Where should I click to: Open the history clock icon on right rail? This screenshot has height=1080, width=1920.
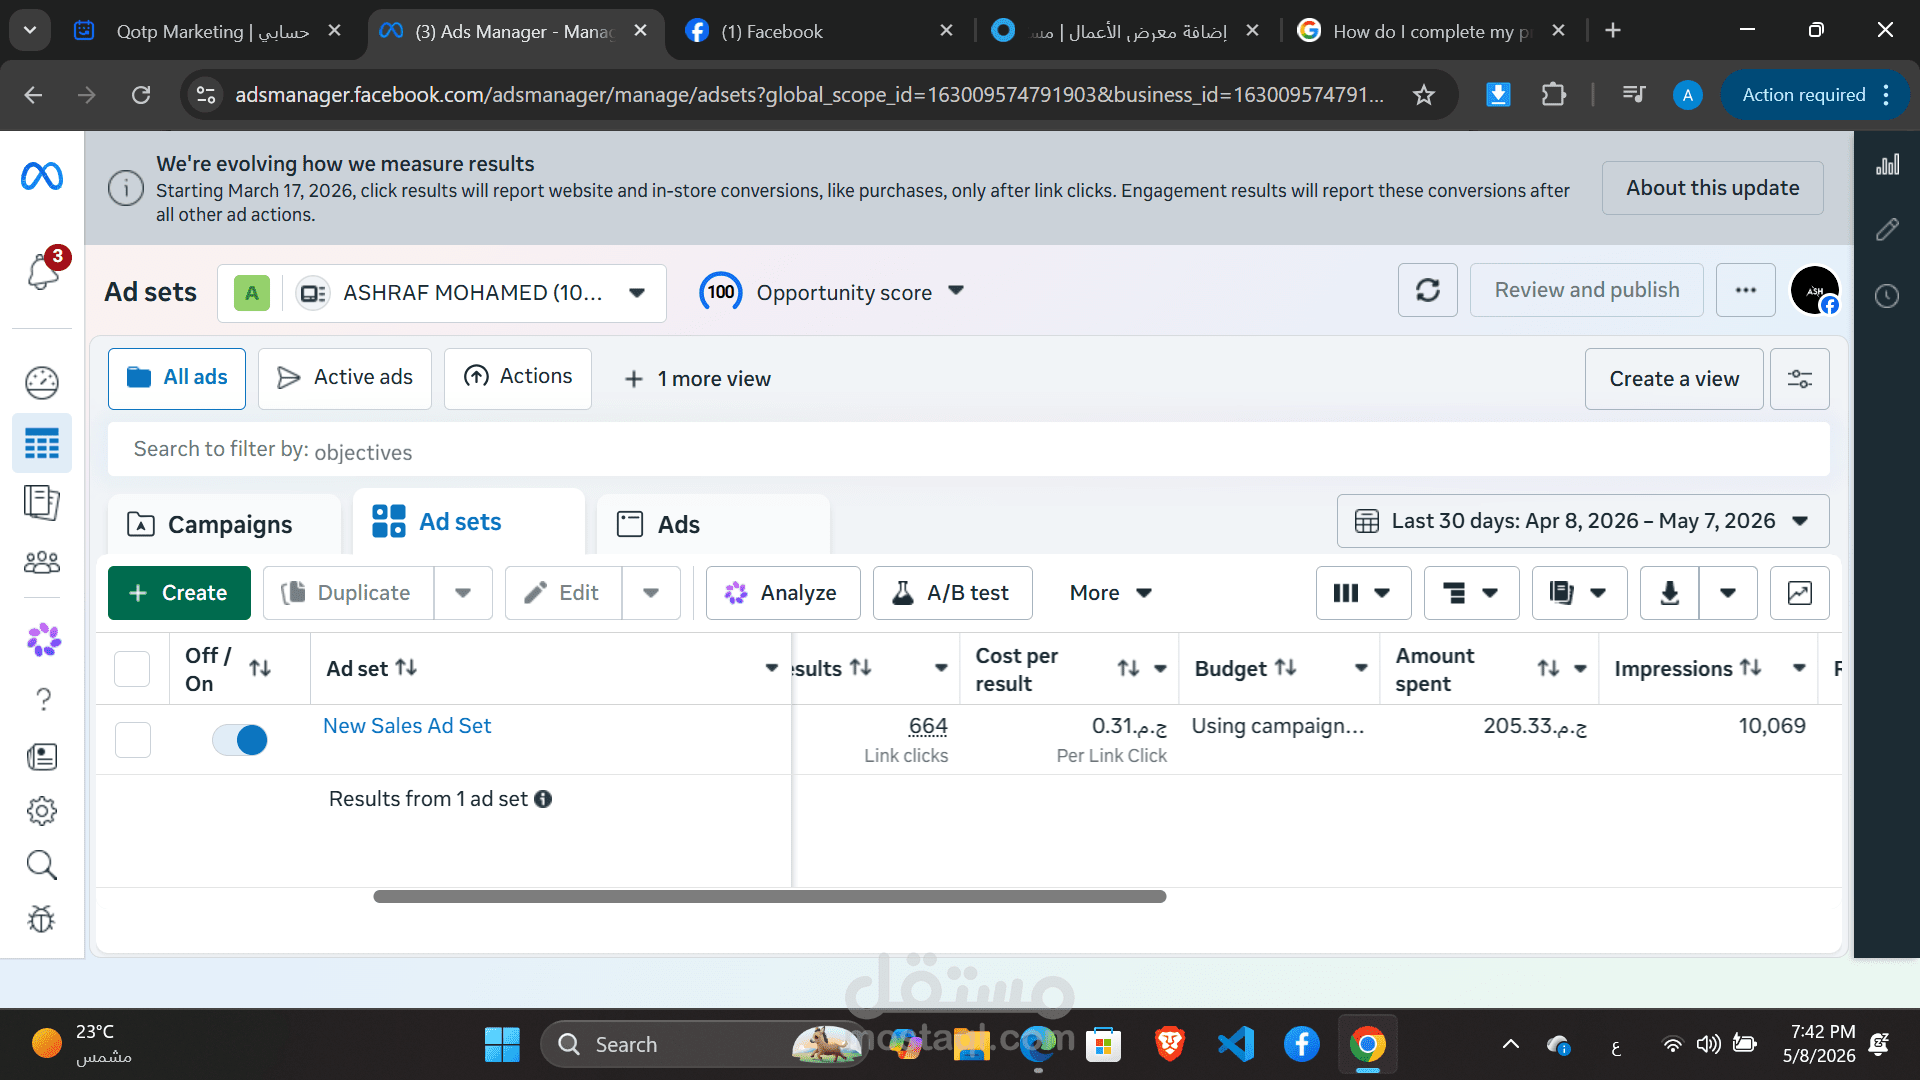(x=1887, y=296)
